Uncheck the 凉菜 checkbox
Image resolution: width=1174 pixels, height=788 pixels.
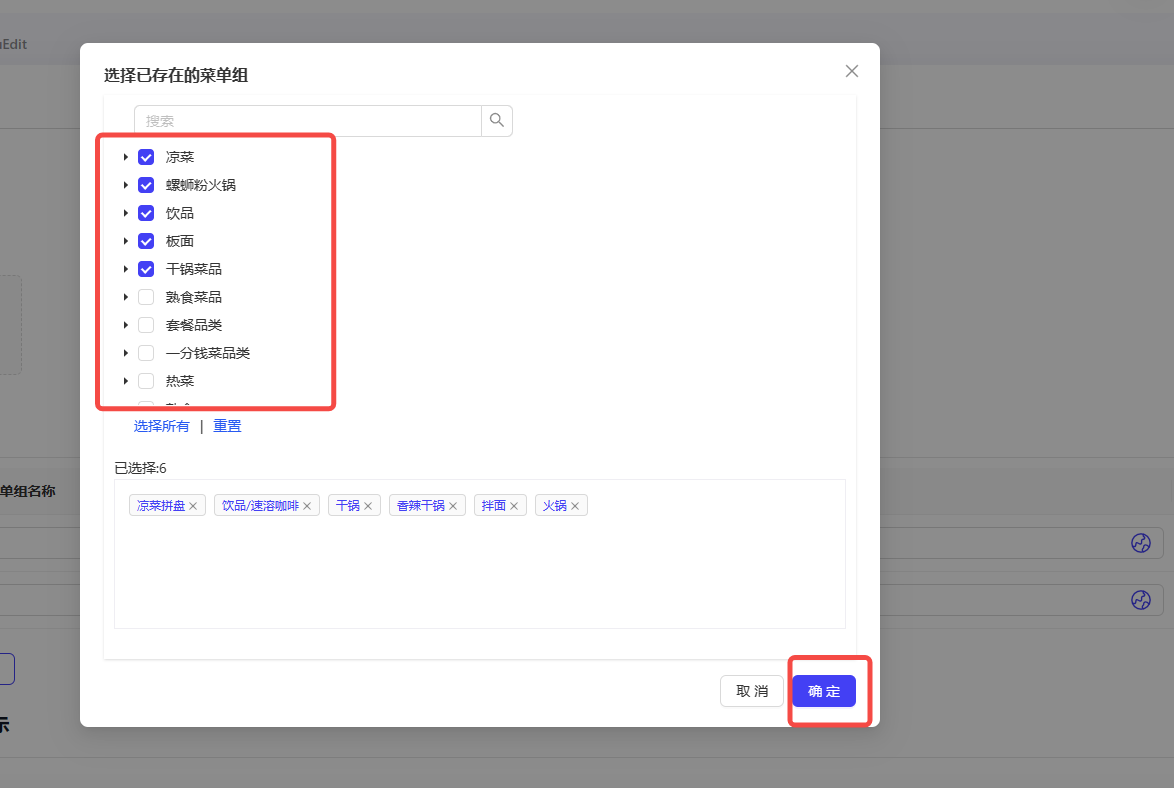146,157
